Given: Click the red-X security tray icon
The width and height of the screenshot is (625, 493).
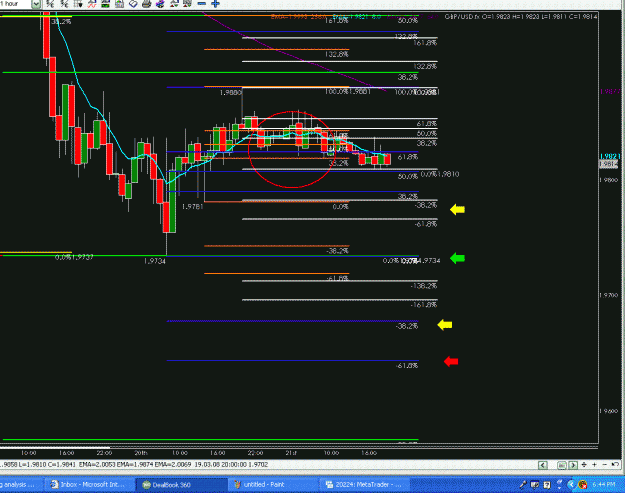Looking at the screenshot, I should pyautogui.click(x=583, y=485).
